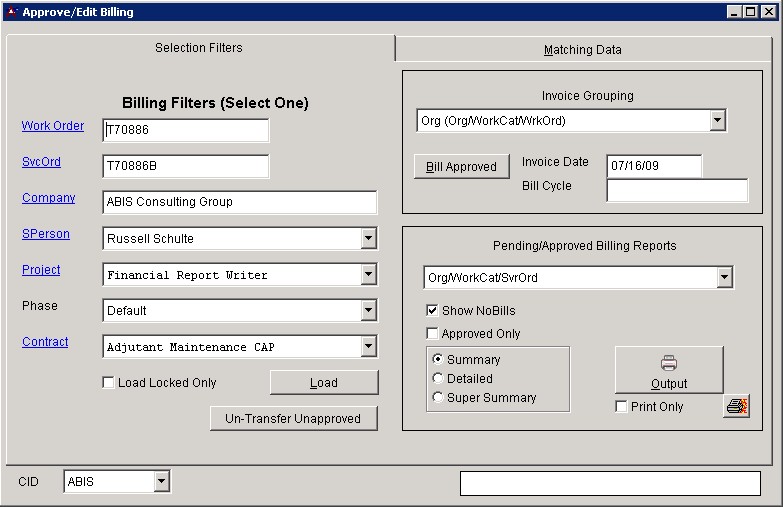This screenshot has width=783, height=507.
Task: Click the app icon in the title bar
Action: [x=11, y=12]
